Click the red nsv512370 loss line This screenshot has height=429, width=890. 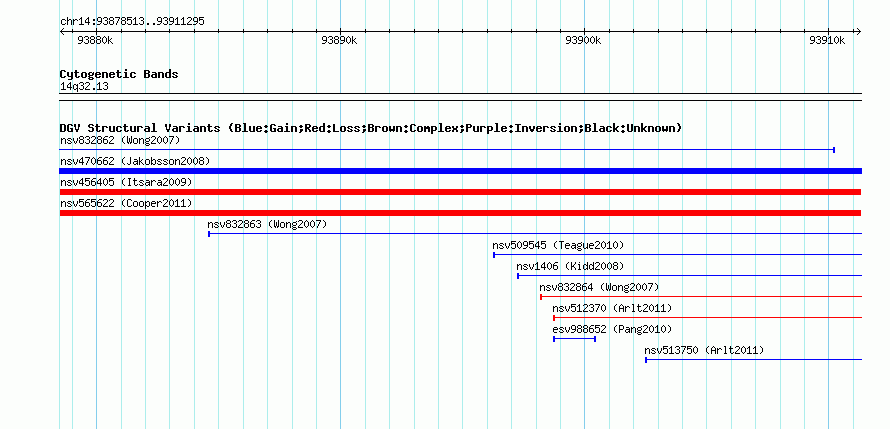708,318
